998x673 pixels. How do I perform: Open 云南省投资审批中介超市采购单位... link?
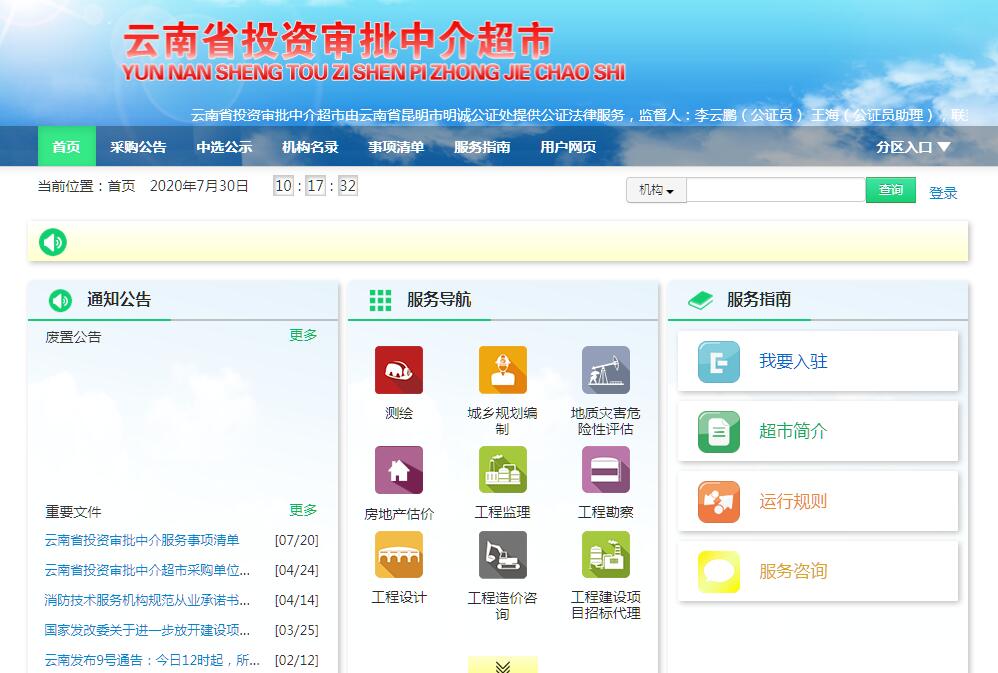click(x=147, y=570)
